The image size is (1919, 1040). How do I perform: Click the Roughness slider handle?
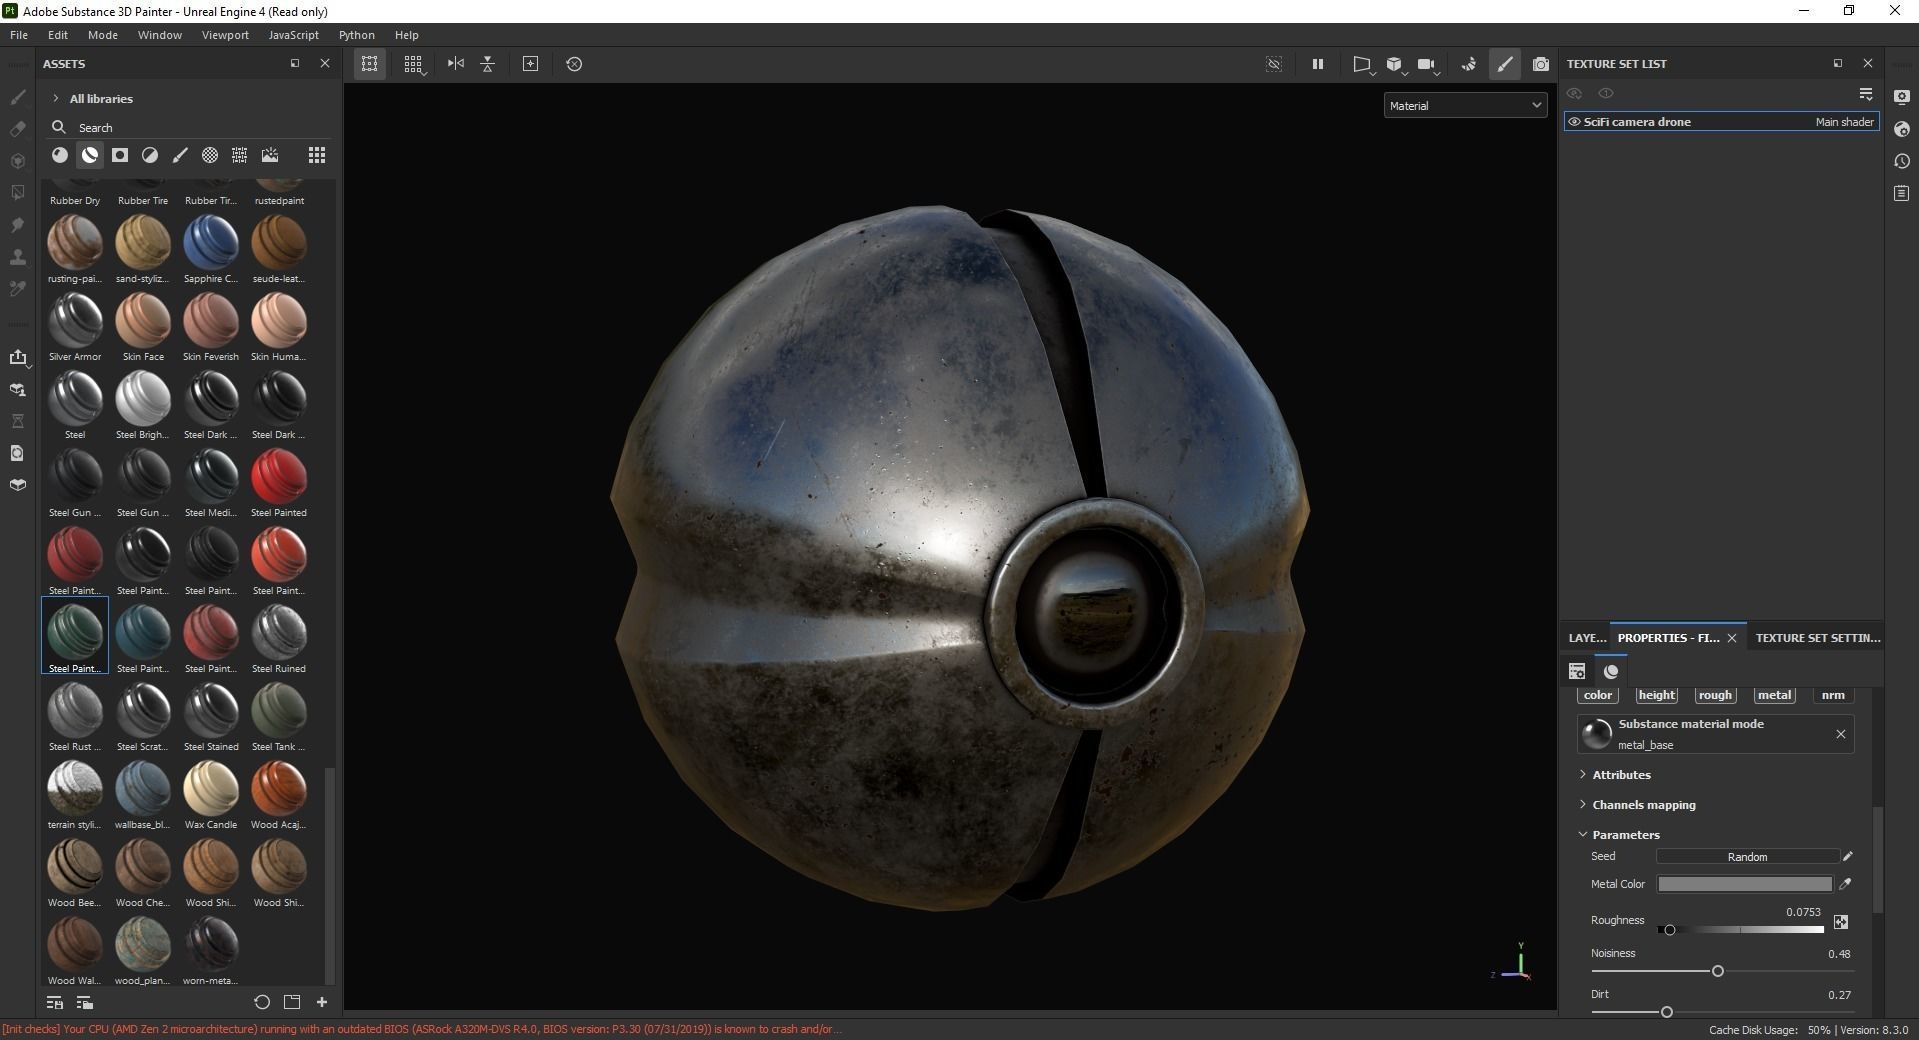coord(1669,930)
